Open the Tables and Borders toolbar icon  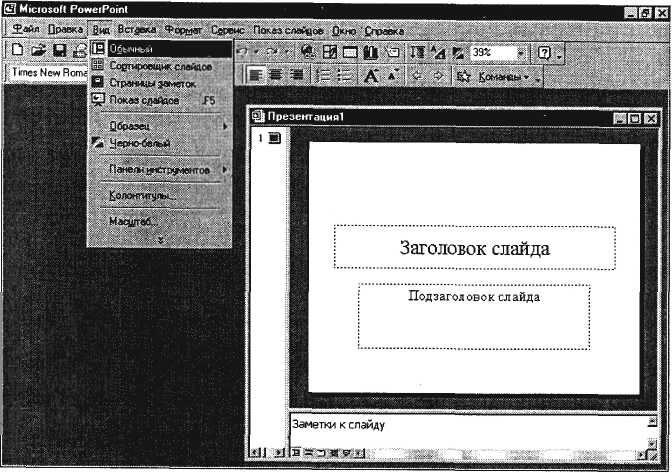(330, 52)
